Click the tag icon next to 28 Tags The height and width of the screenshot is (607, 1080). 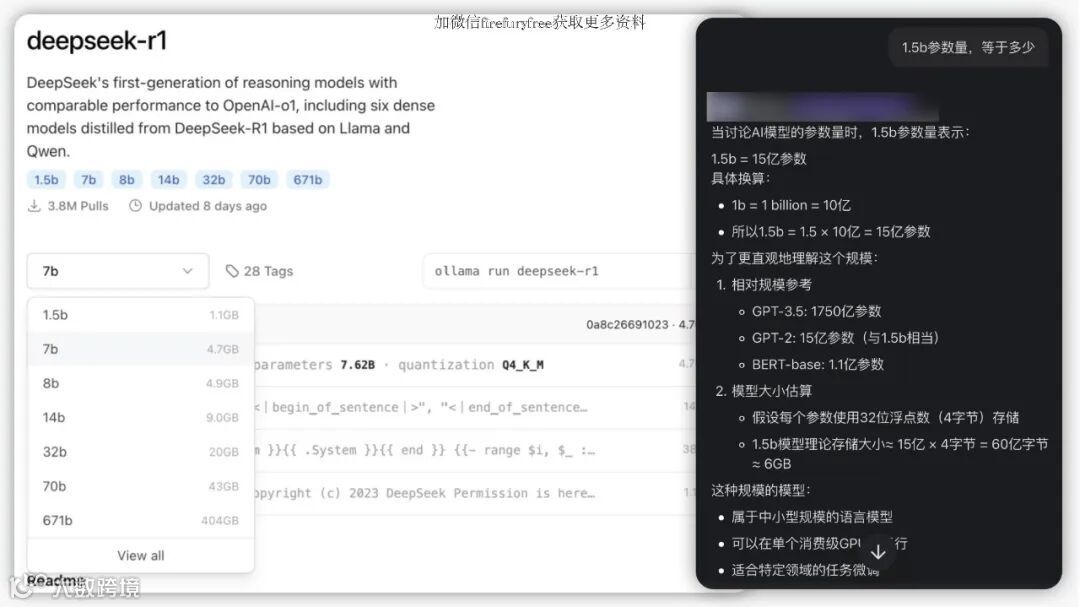pyautogui.click(x=232, y=271)
